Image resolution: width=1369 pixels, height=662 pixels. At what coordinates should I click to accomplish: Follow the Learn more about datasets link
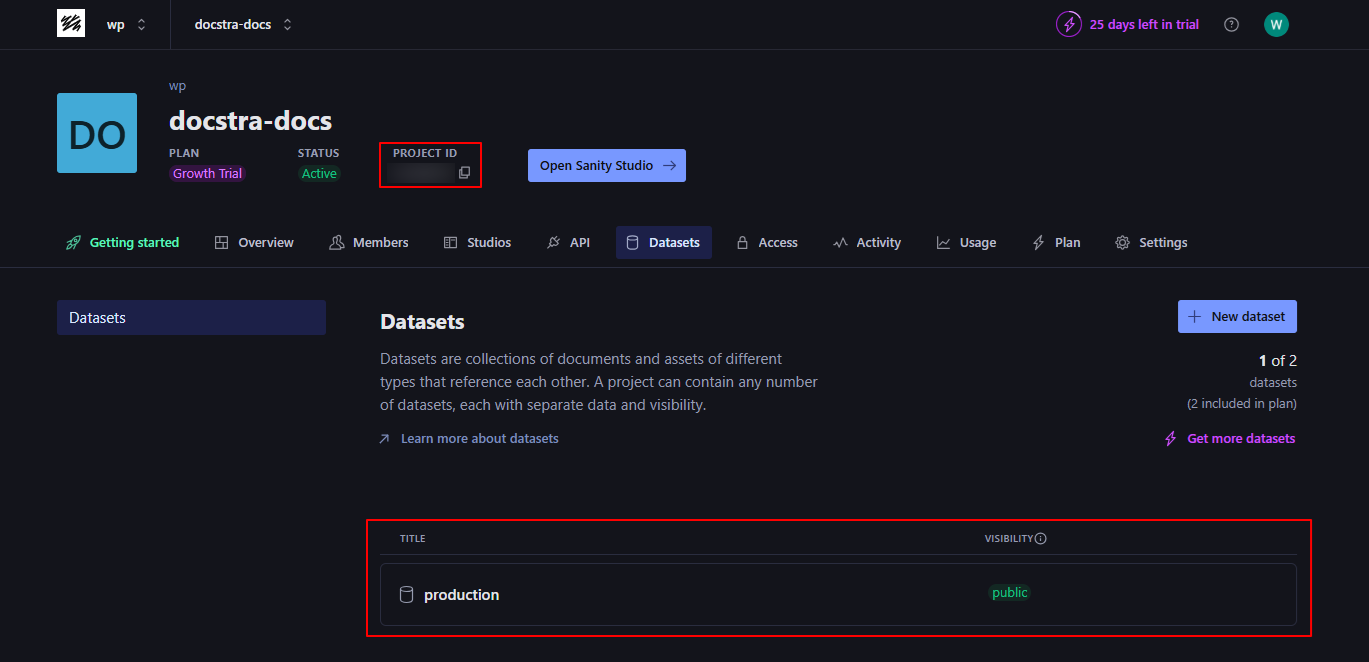click(x=479, y=439)
